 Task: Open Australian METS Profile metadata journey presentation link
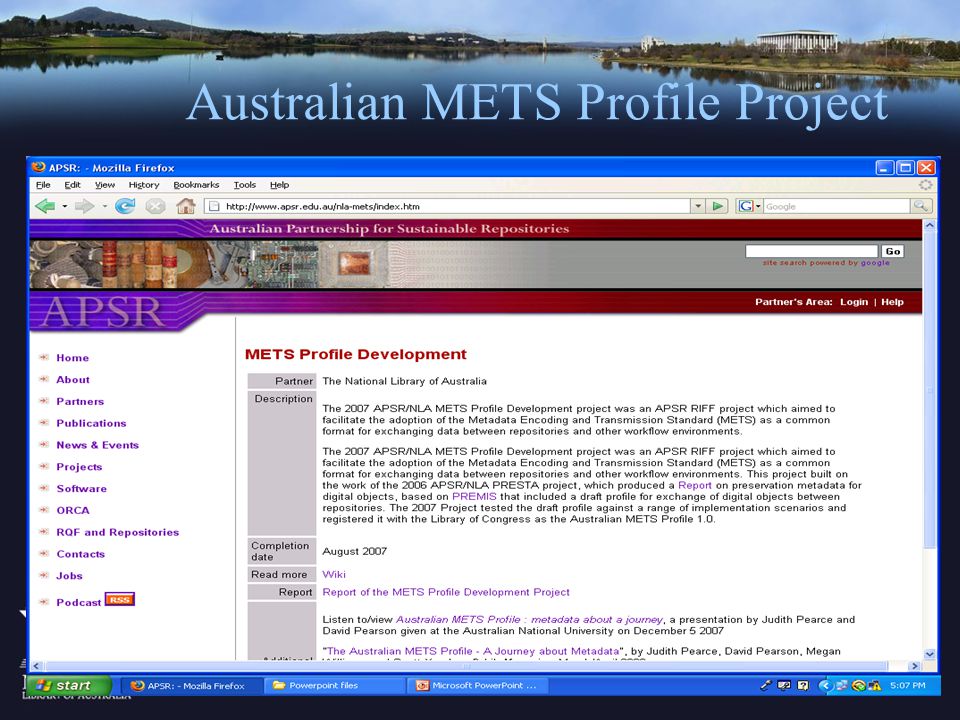530,620
